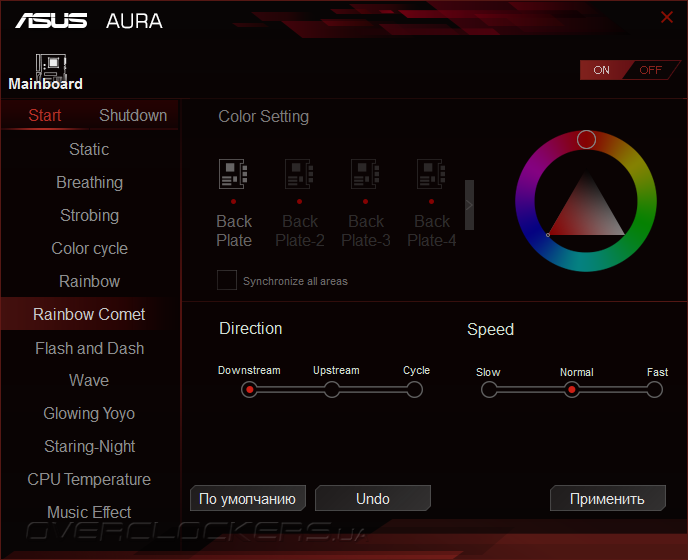Select the Back Plate-3 area icon
Image resolution: width=688 pixels, height=560 pixels.
365,174
